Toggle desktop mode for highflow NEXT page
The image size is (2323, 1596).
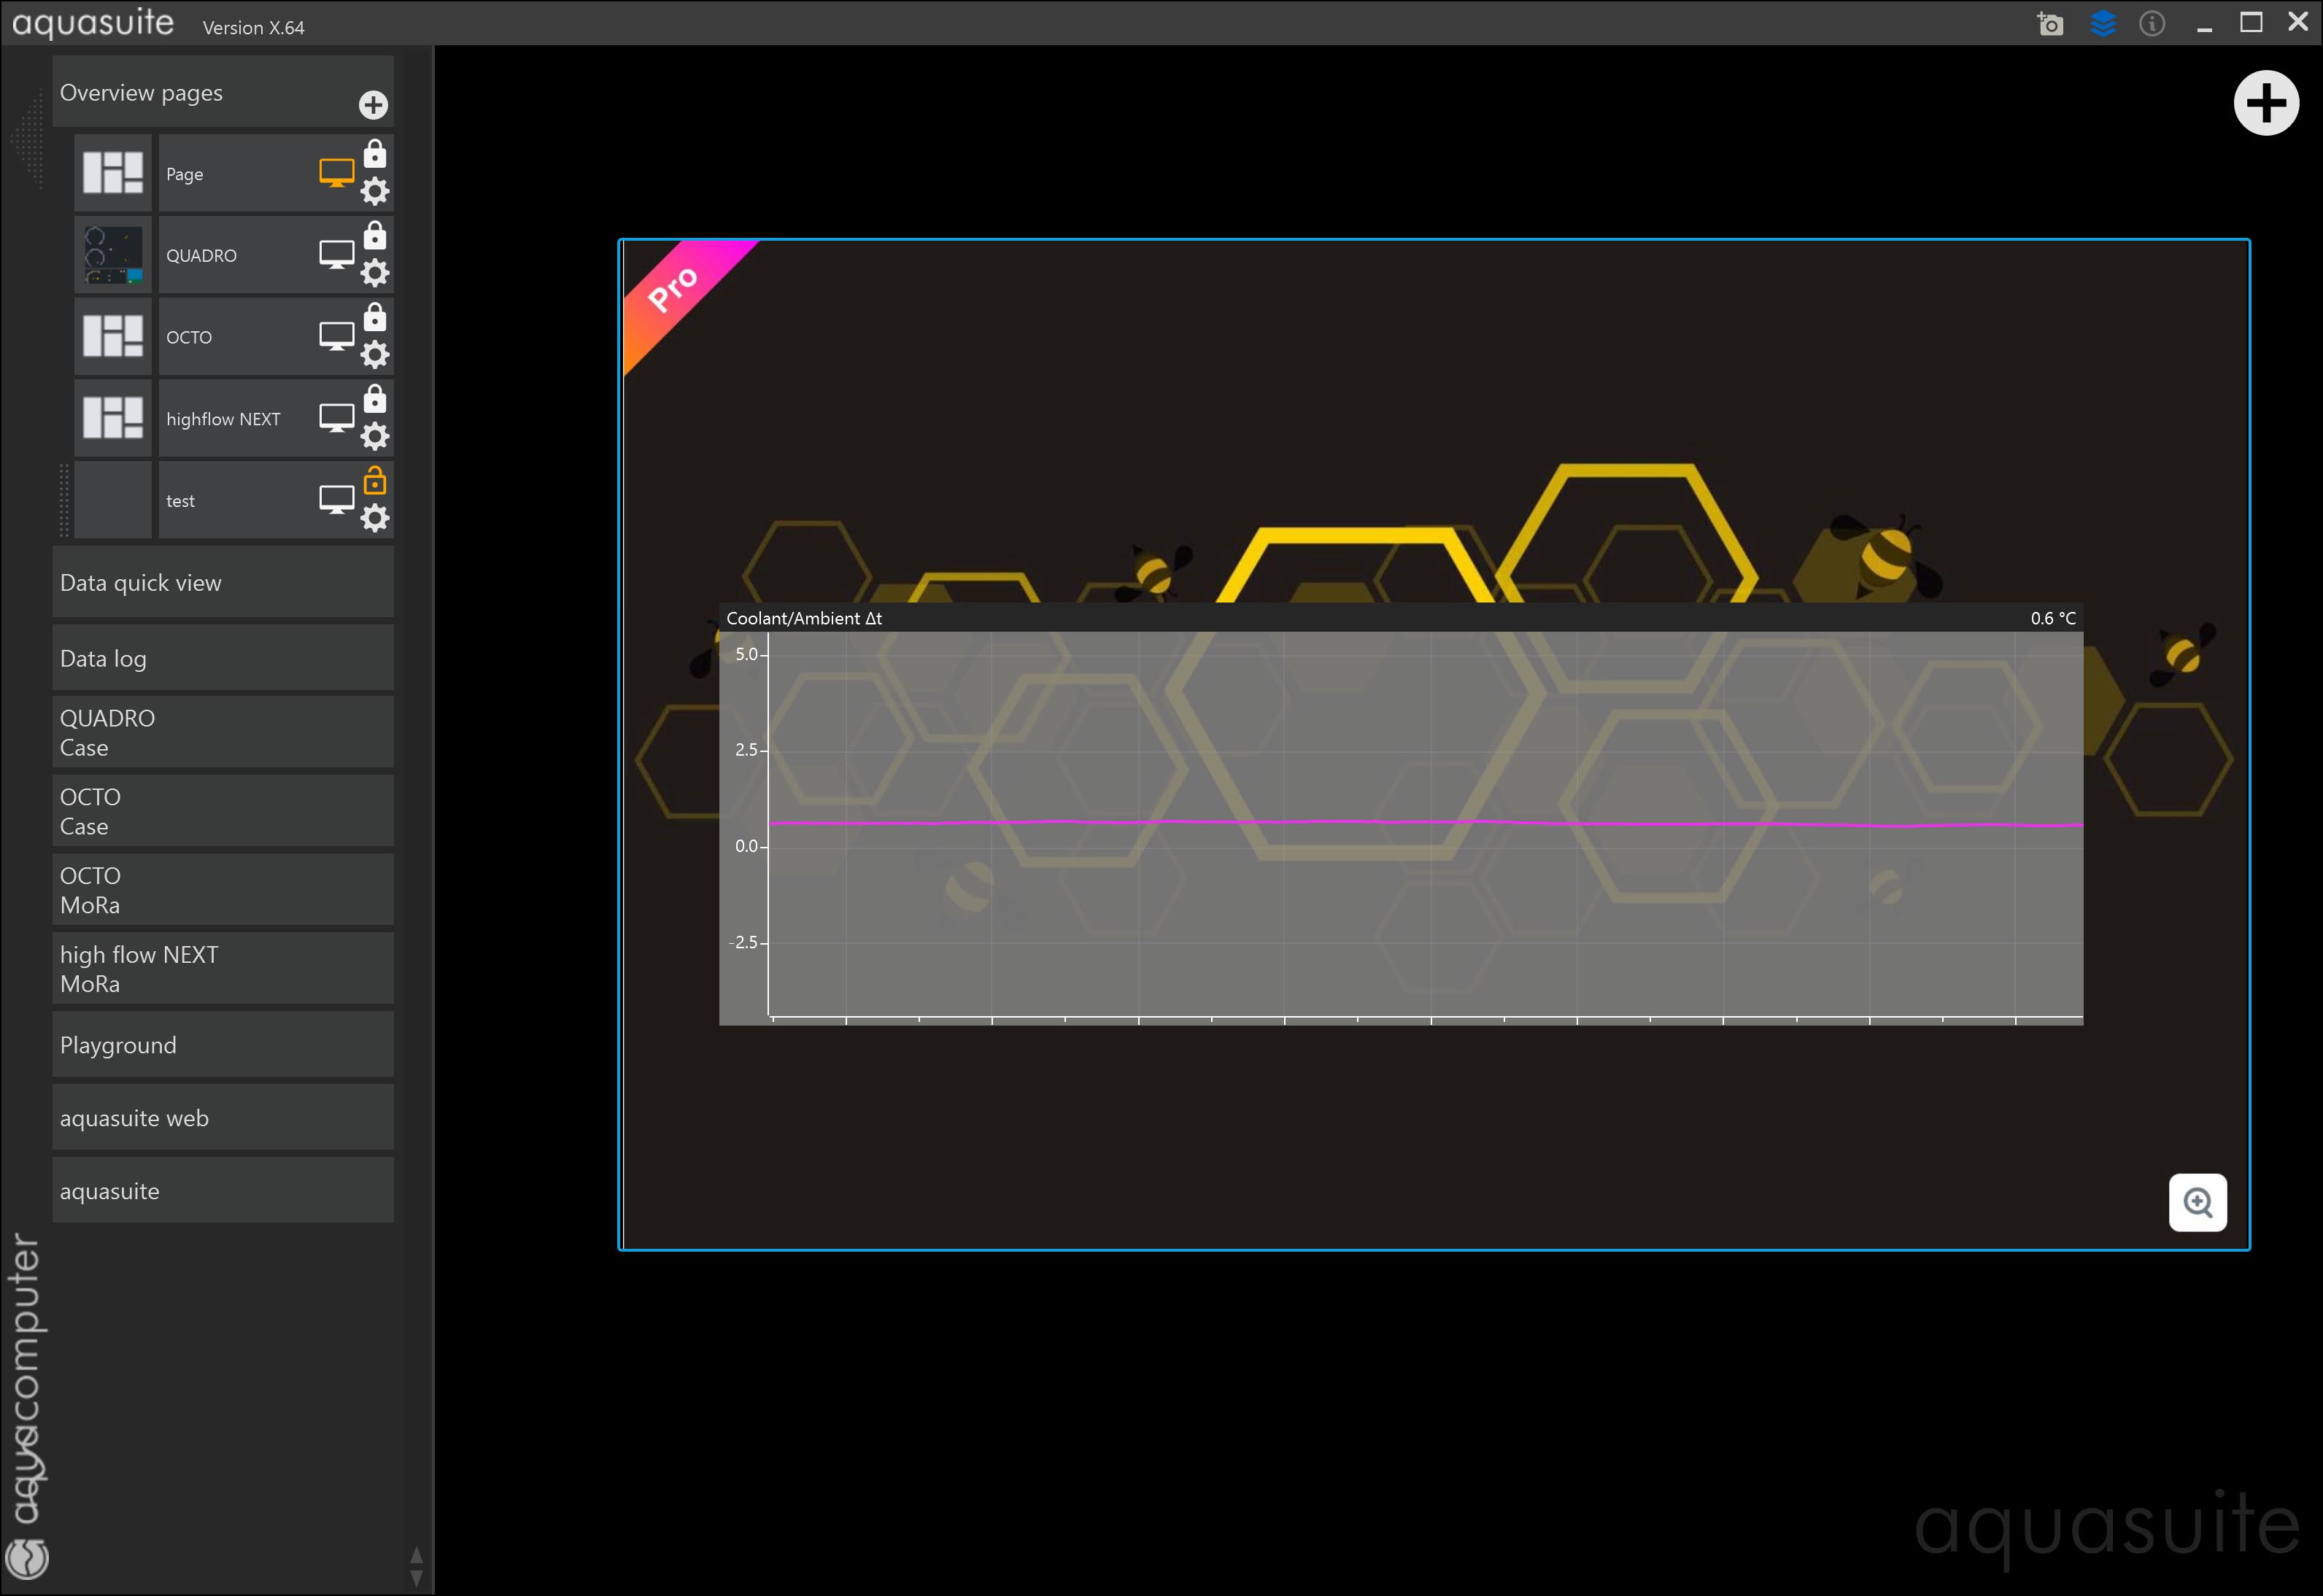pos(336,418)
